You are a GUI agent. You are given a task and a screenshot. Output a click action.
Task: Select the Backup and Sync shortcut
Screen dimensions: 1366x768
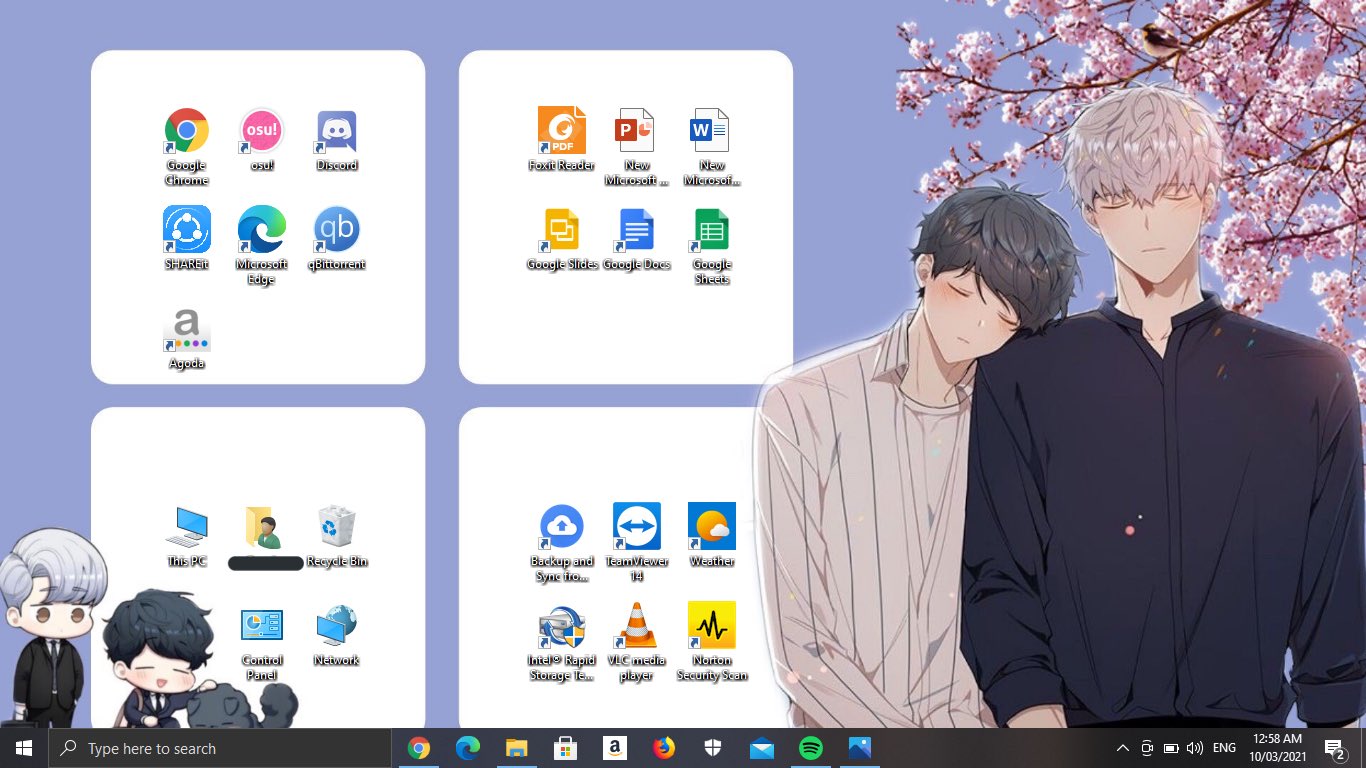pyautogui.click(x=562, y=542)
